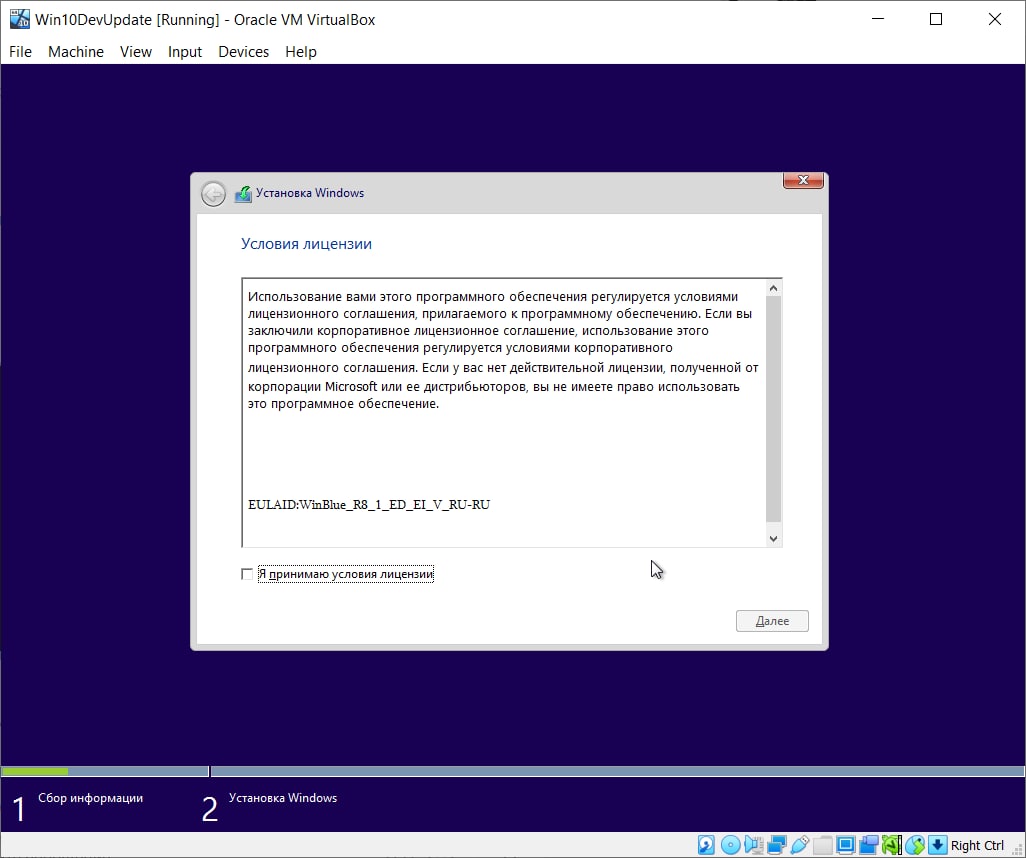This screenshot has width=1026, height=858.
Task: Click the VirtualBox window title bar icon
Action: point(20,19)
